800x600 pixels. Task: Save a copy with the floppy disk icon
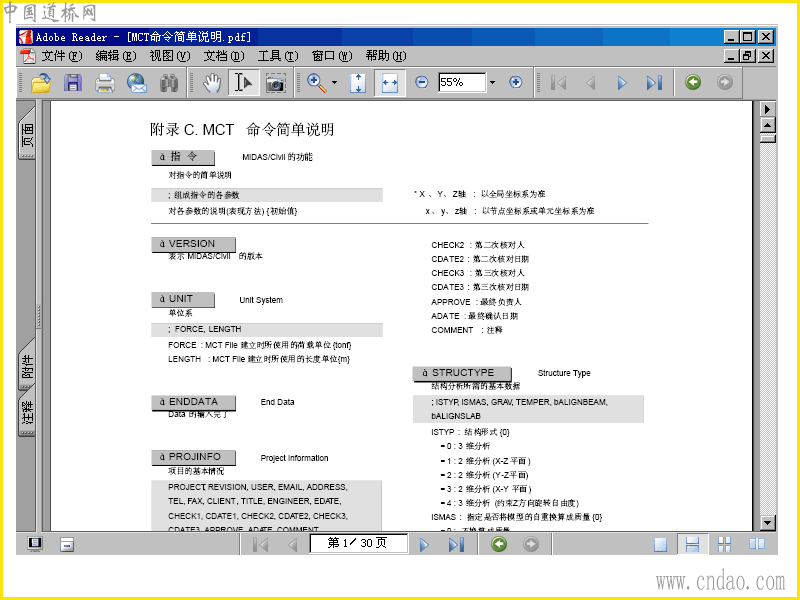(73, 83)
